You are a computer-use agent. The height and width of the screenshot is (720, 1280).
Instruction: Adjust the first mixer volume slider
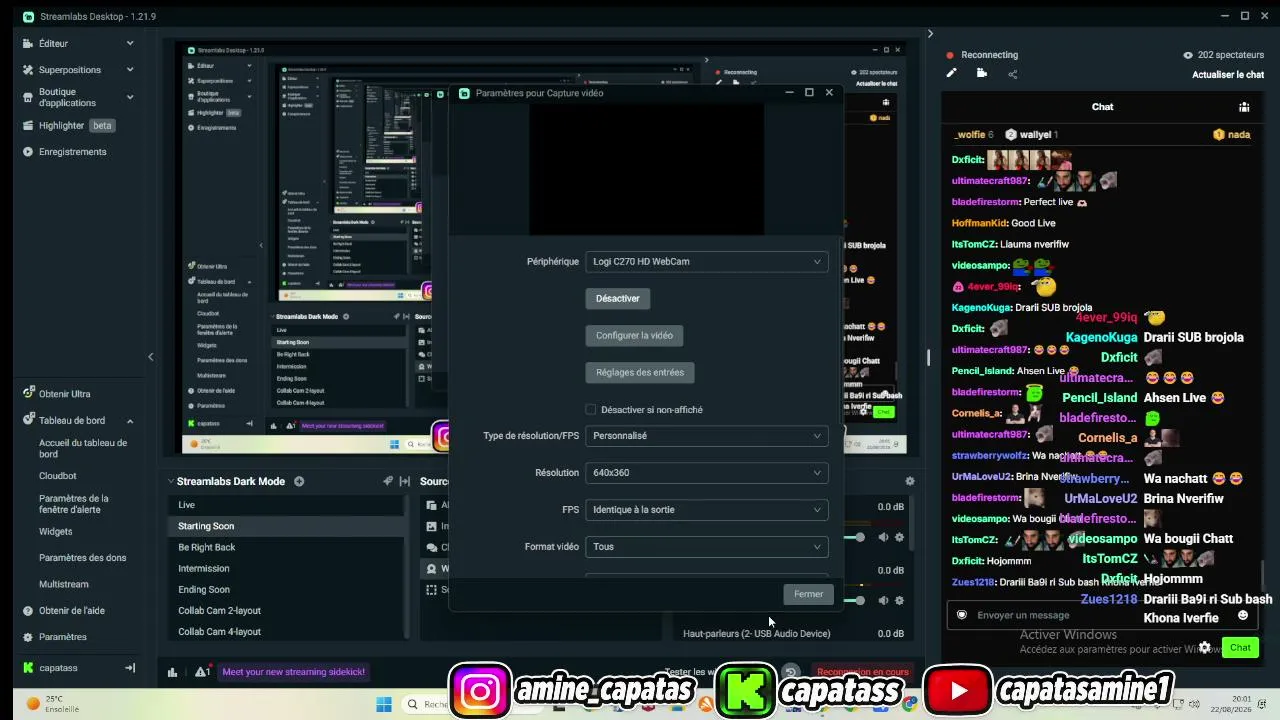859,538
